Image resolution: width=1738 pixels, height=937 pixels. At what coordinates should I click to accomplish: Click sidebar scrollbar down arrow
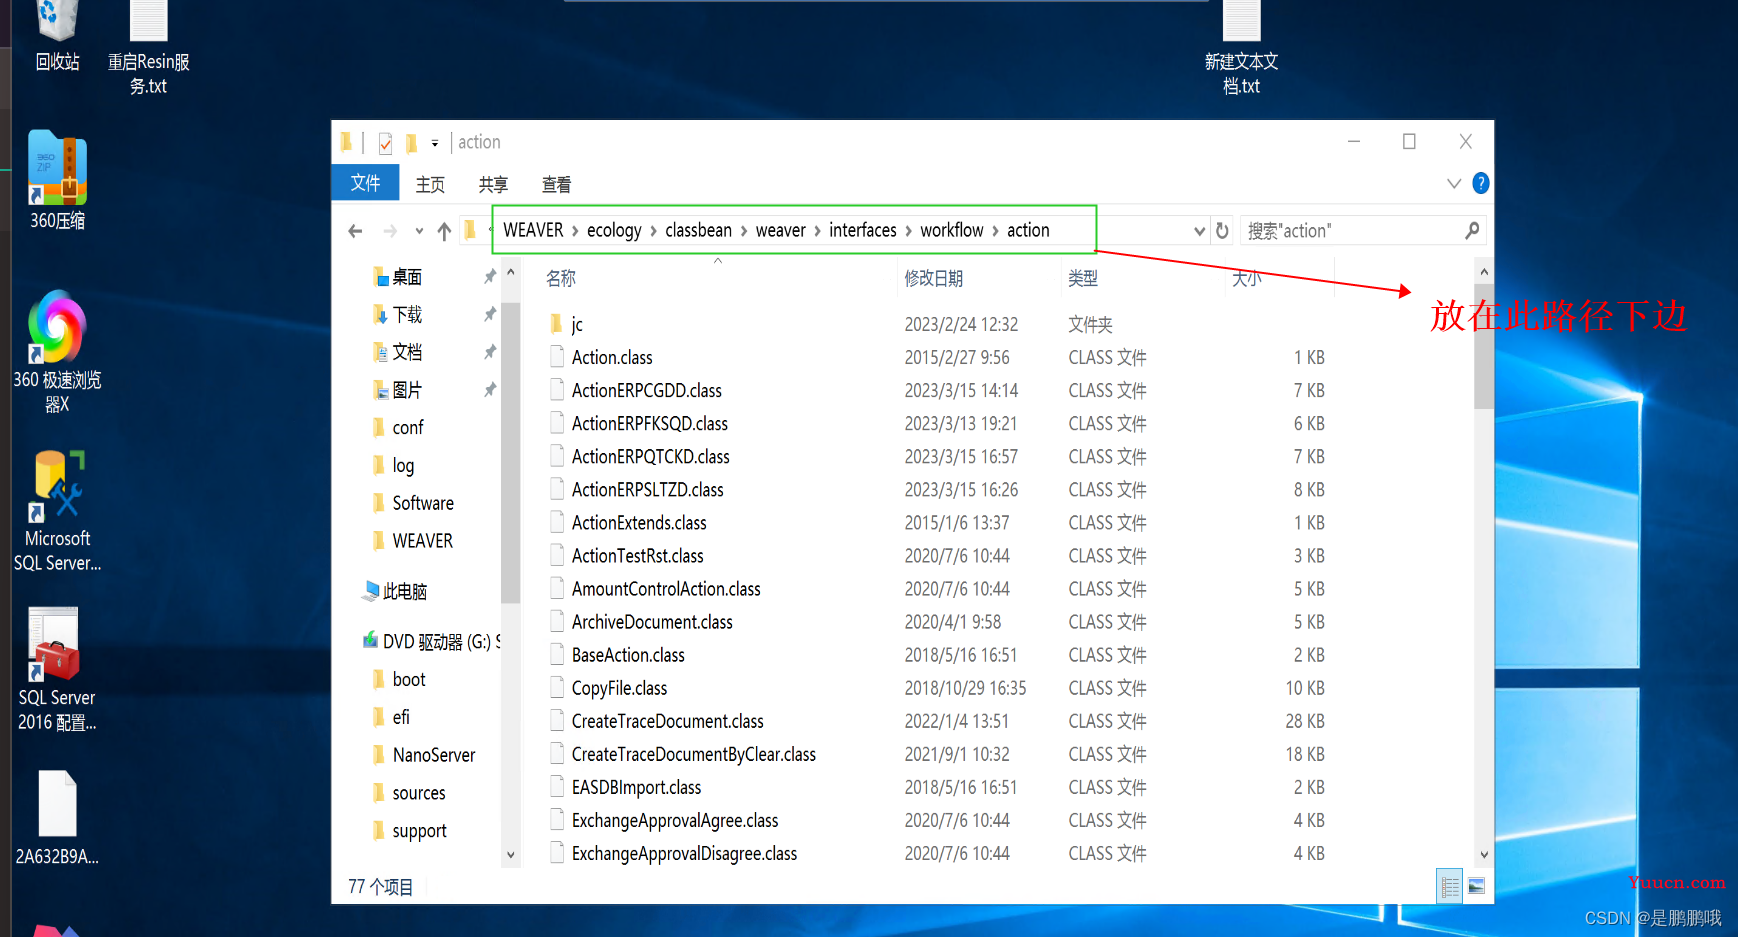(511, 855)
